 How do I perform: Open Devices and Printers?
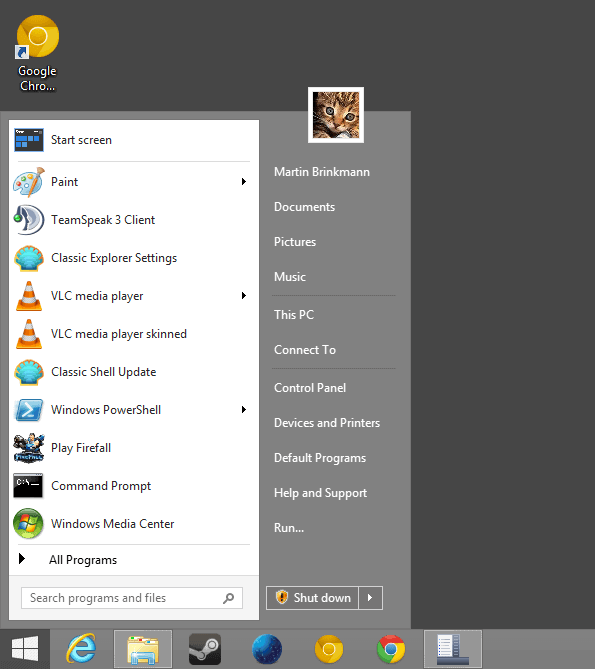coord(327,423)
